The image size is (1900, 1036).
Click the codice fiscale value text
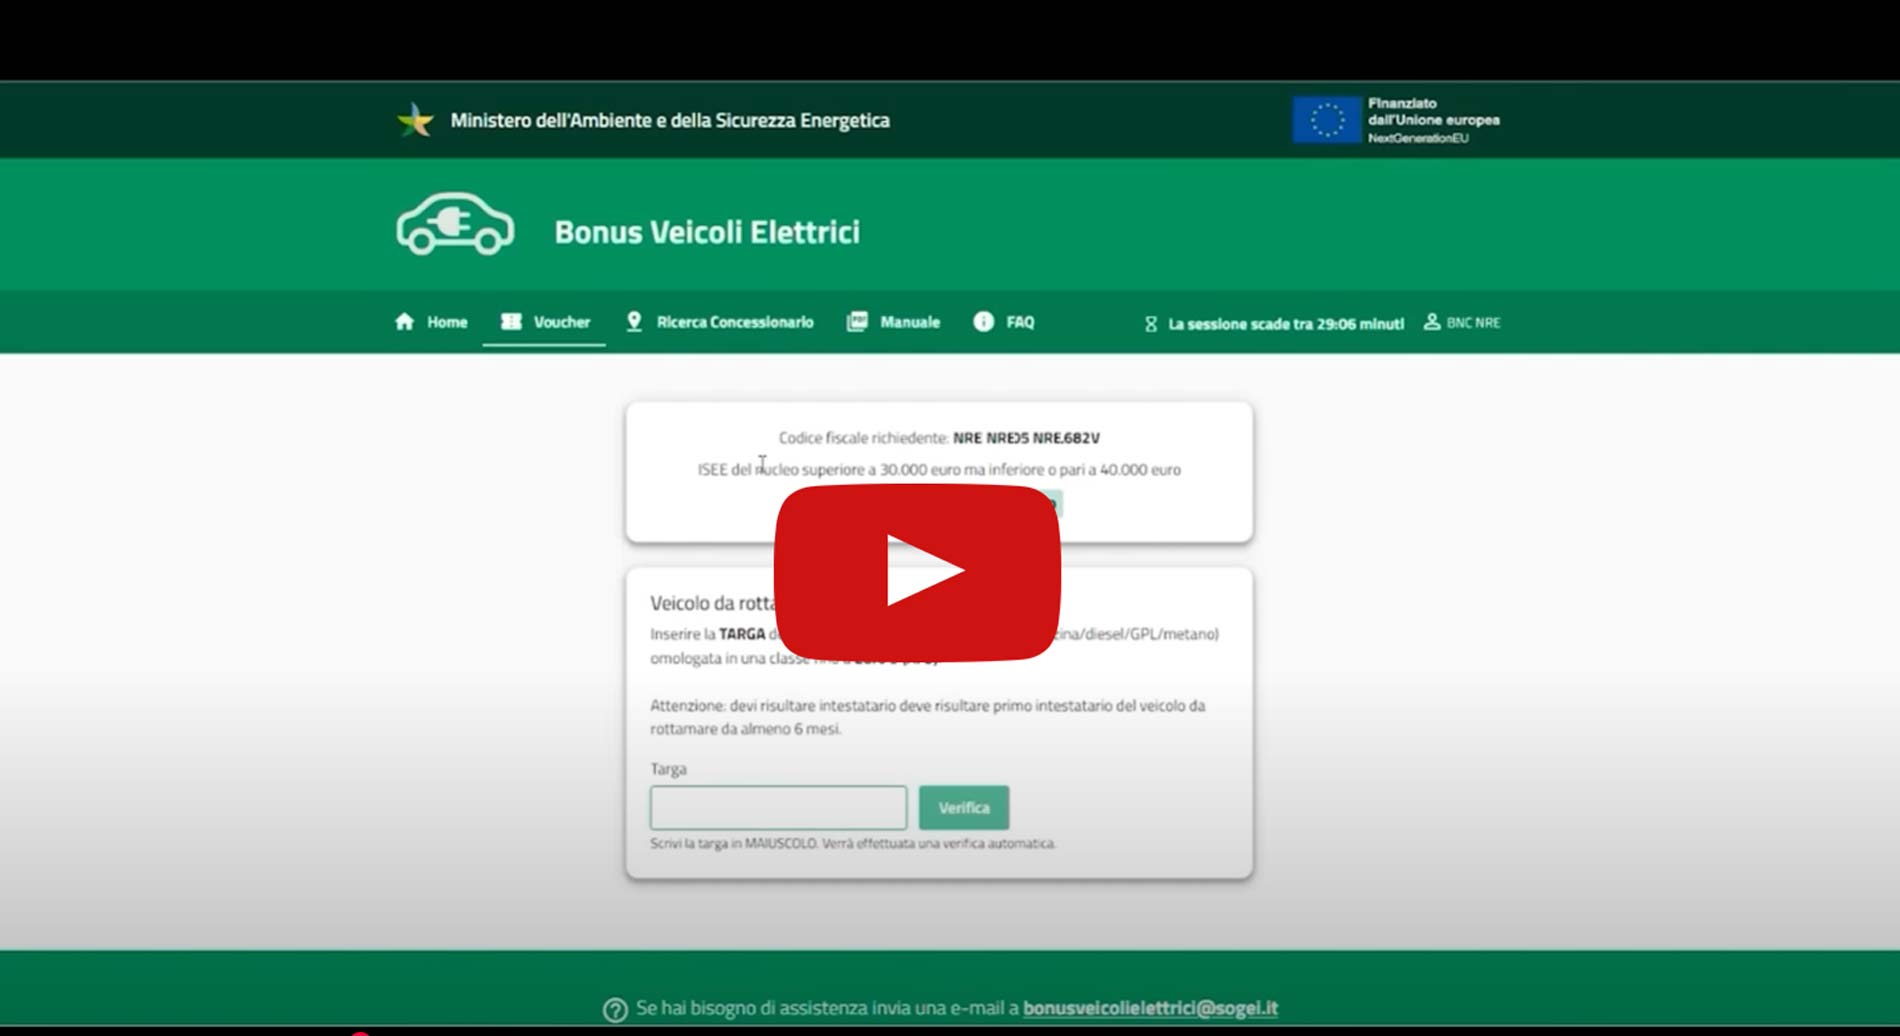1026,438
